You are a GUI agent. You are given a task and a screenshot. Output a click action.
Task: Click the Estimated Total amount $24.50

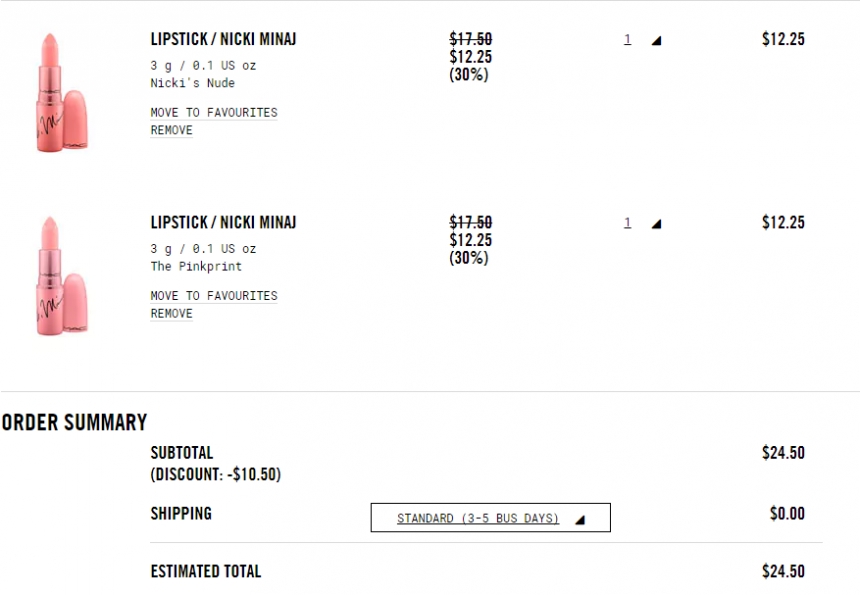tap(782, 572)
